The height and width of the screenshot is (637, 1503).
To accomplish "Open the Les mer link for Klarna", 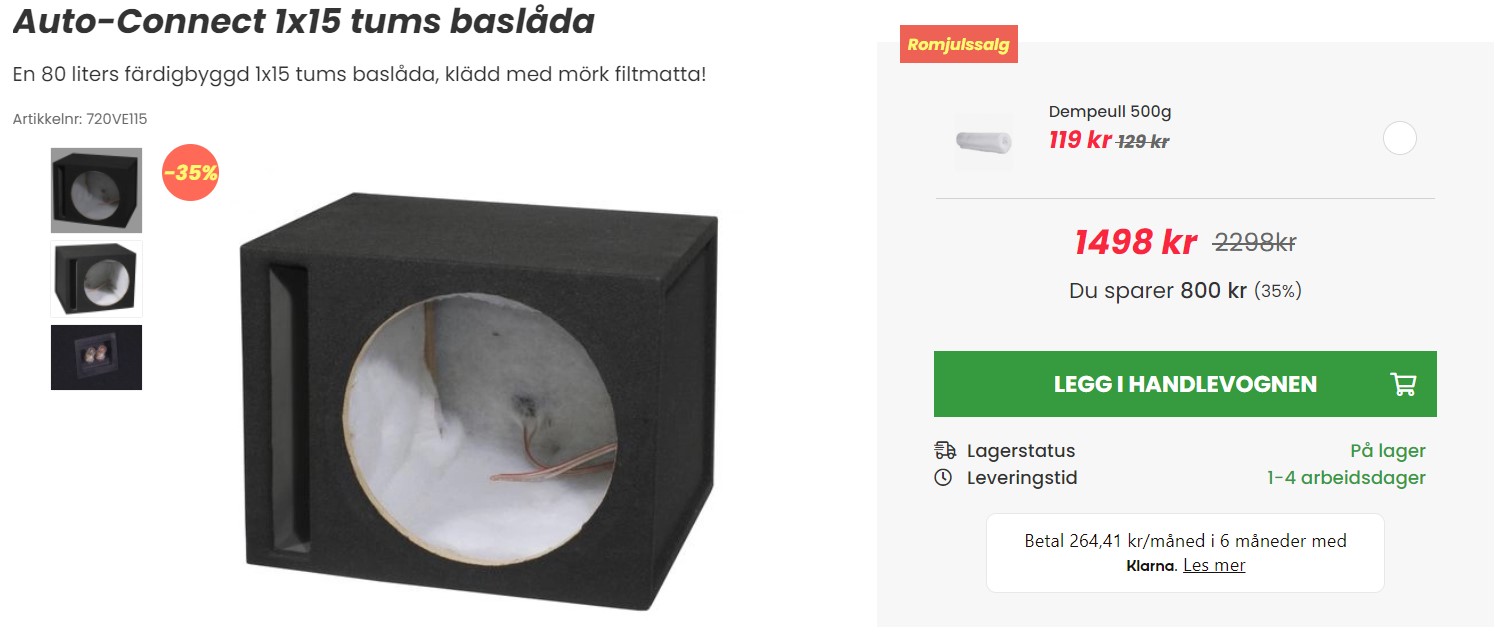I will coord(1214,565).
